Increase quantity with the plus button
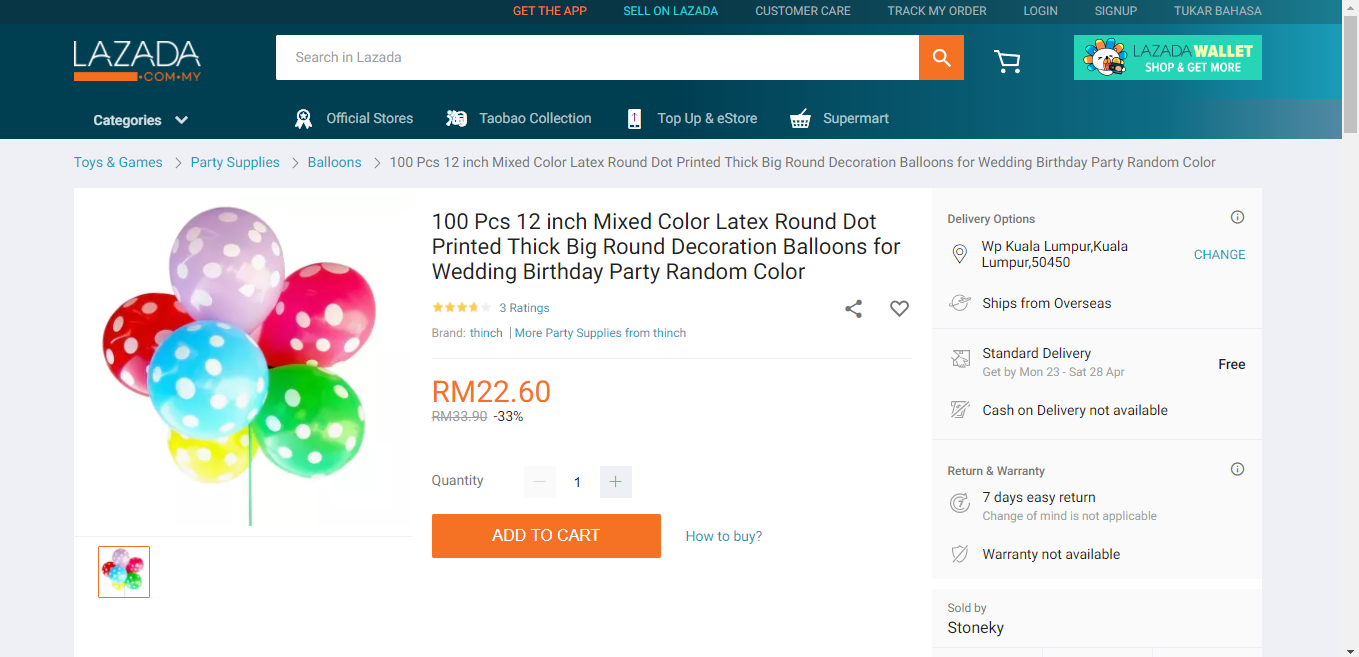This screenshot has width=1359, height=657. click(615, 482)
